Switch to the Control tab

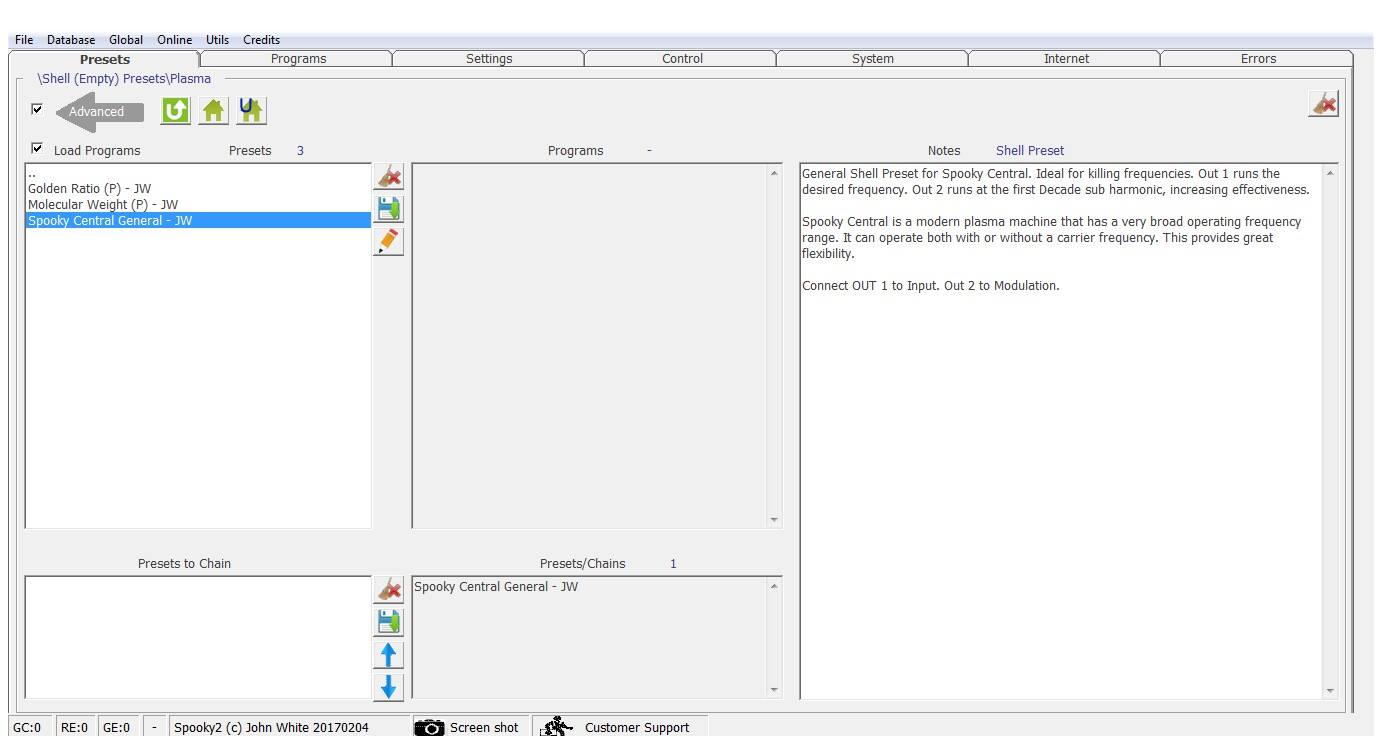tap(682, 59)
